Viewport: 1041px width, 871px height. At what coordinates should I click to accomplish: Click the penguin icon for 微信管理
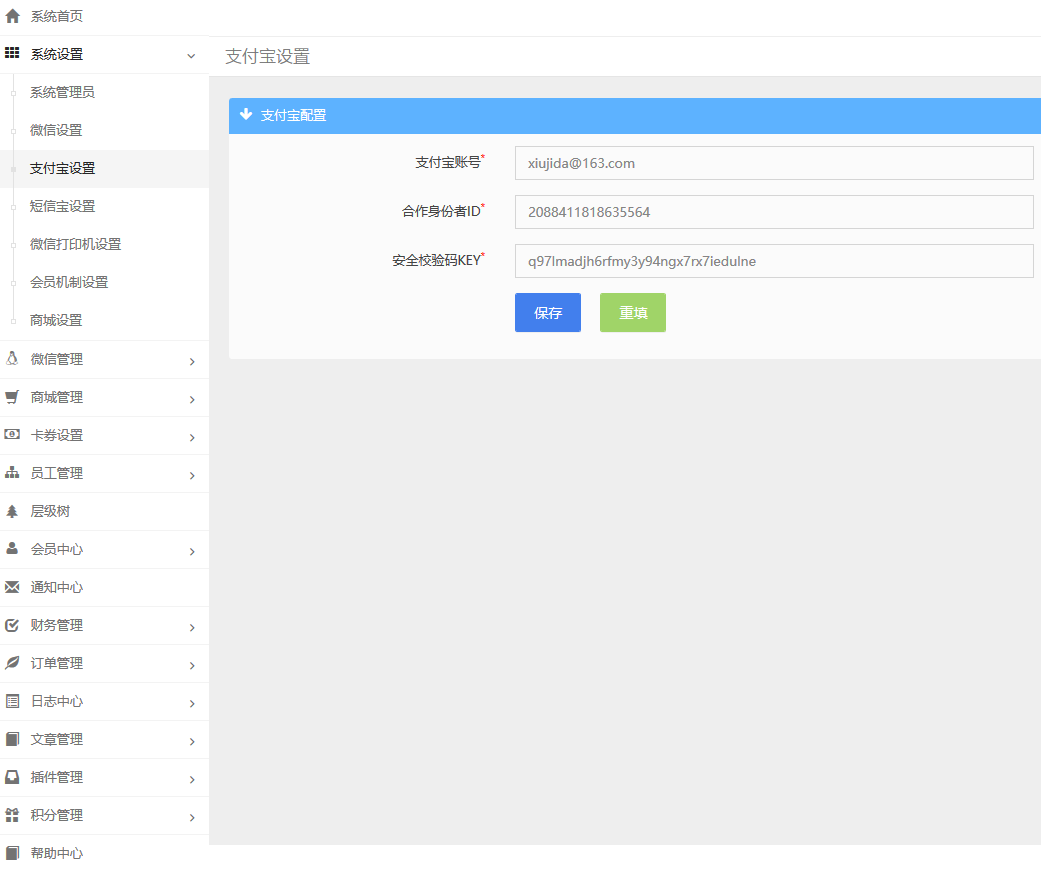pyautogui.click(x=12, y=358)
